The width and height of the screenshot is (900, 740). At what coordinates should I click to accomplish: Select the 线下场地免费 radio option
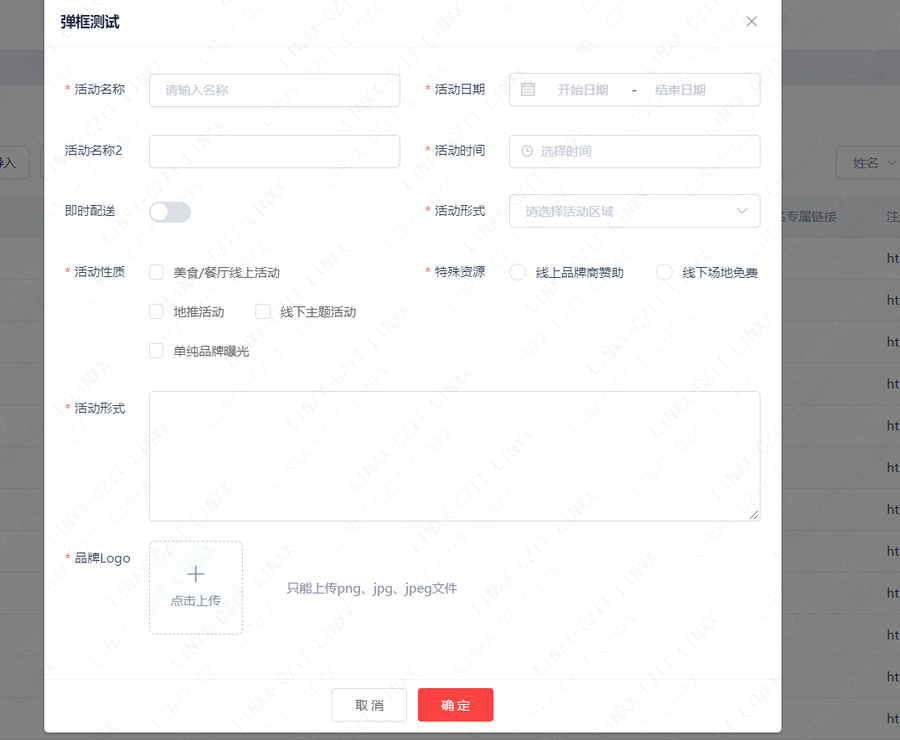tap(664, 271)
